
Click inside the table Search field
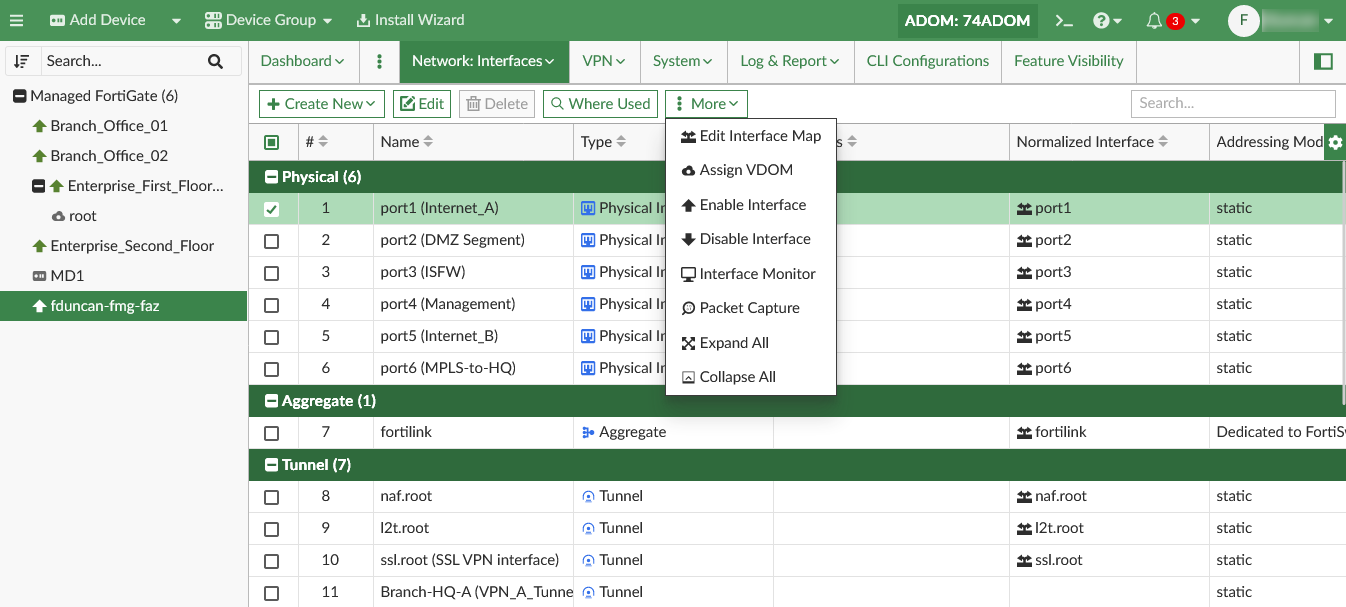pos(1233,103)
